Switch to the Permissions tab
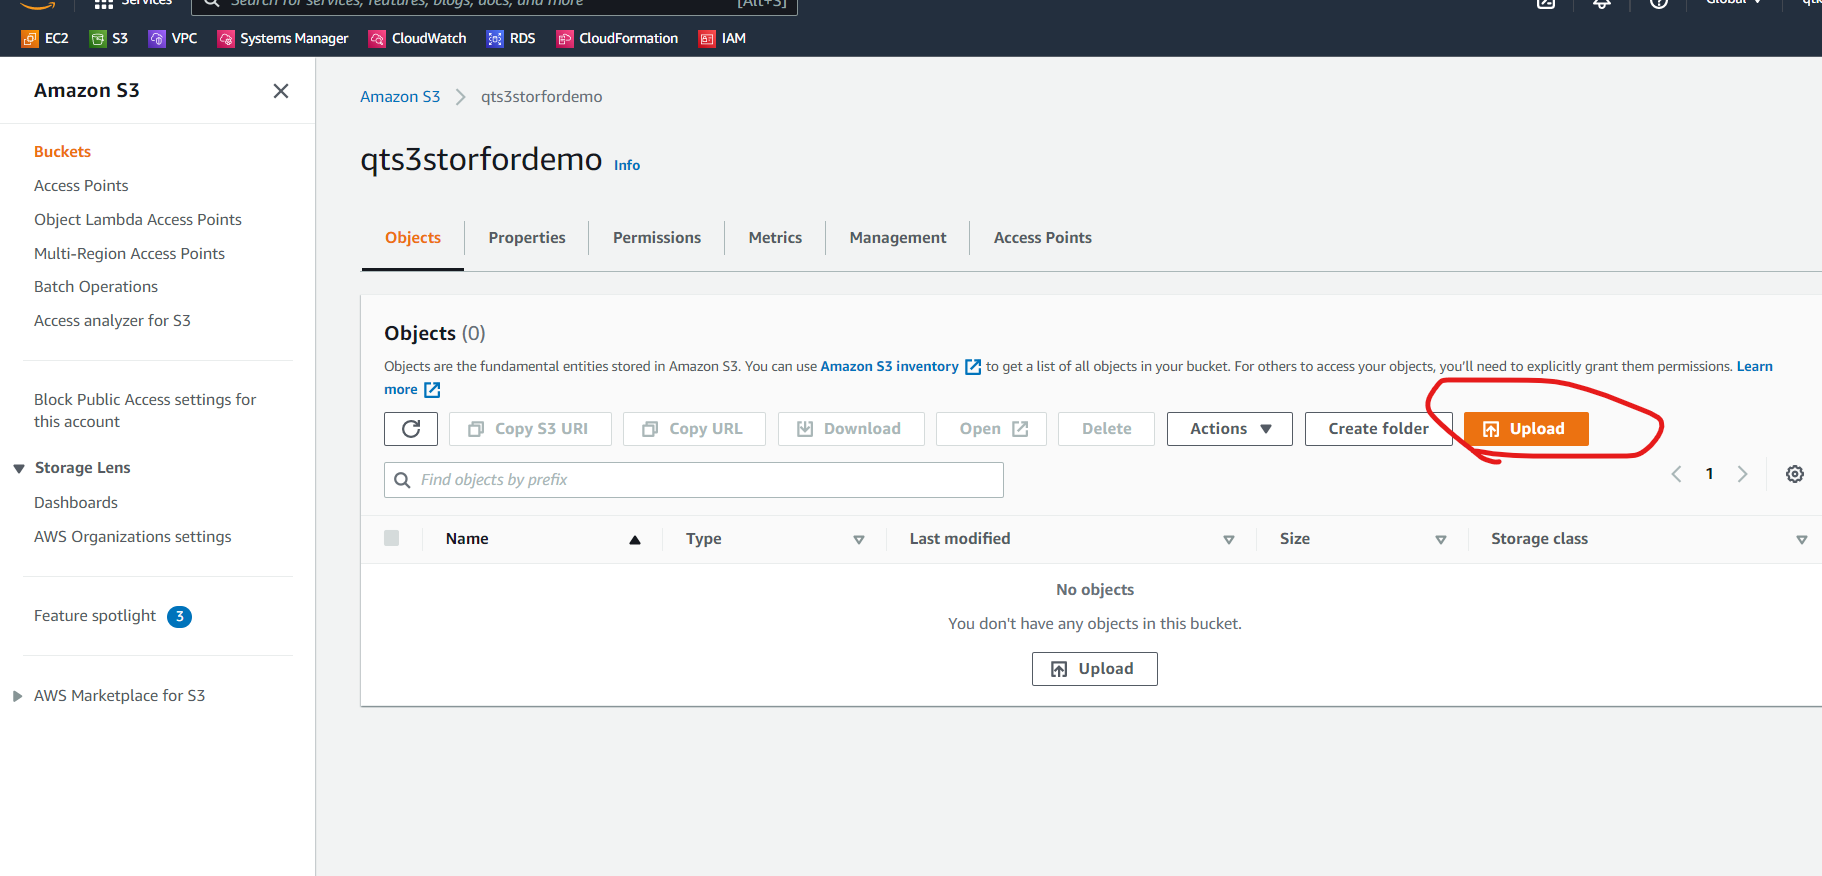The width and height of the screenshot is (1822, 876). [x=657, y=238]
